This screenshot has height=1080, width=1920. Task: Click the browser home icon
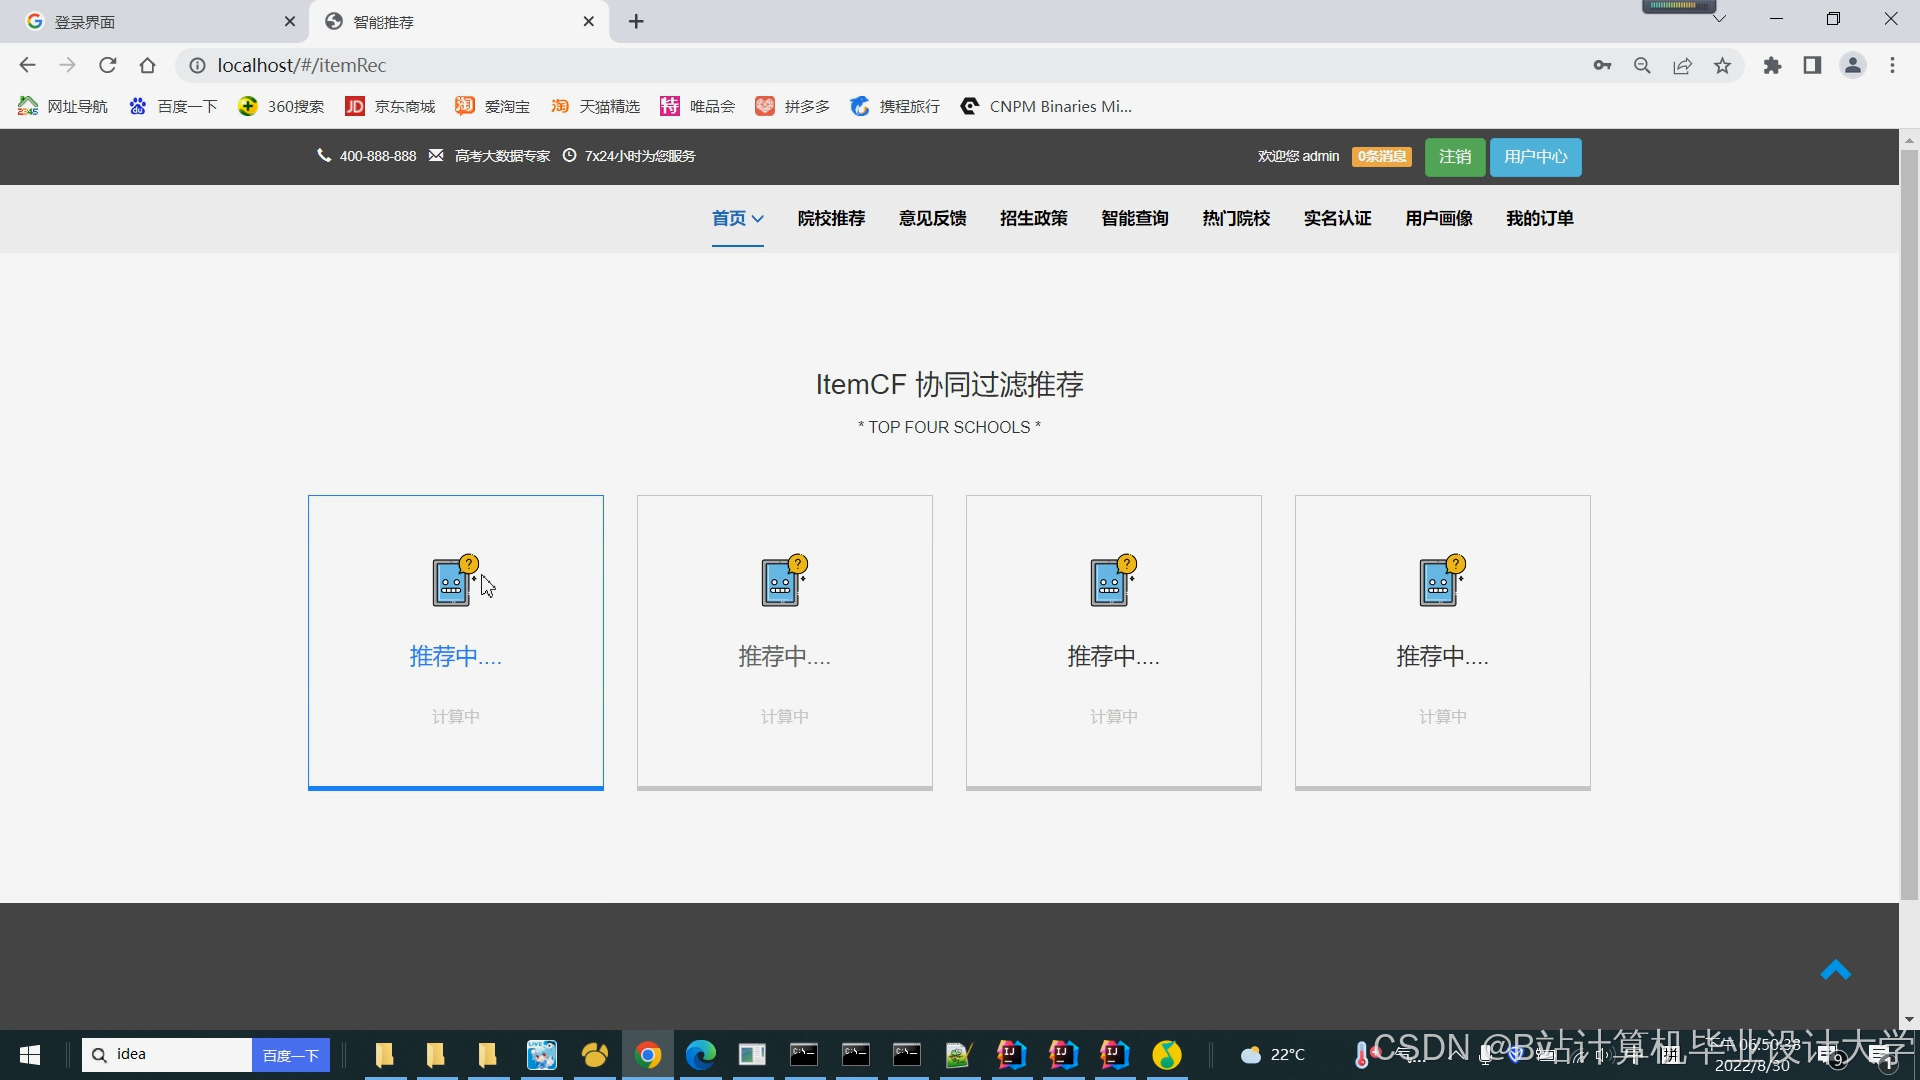(x=148, y=66)
